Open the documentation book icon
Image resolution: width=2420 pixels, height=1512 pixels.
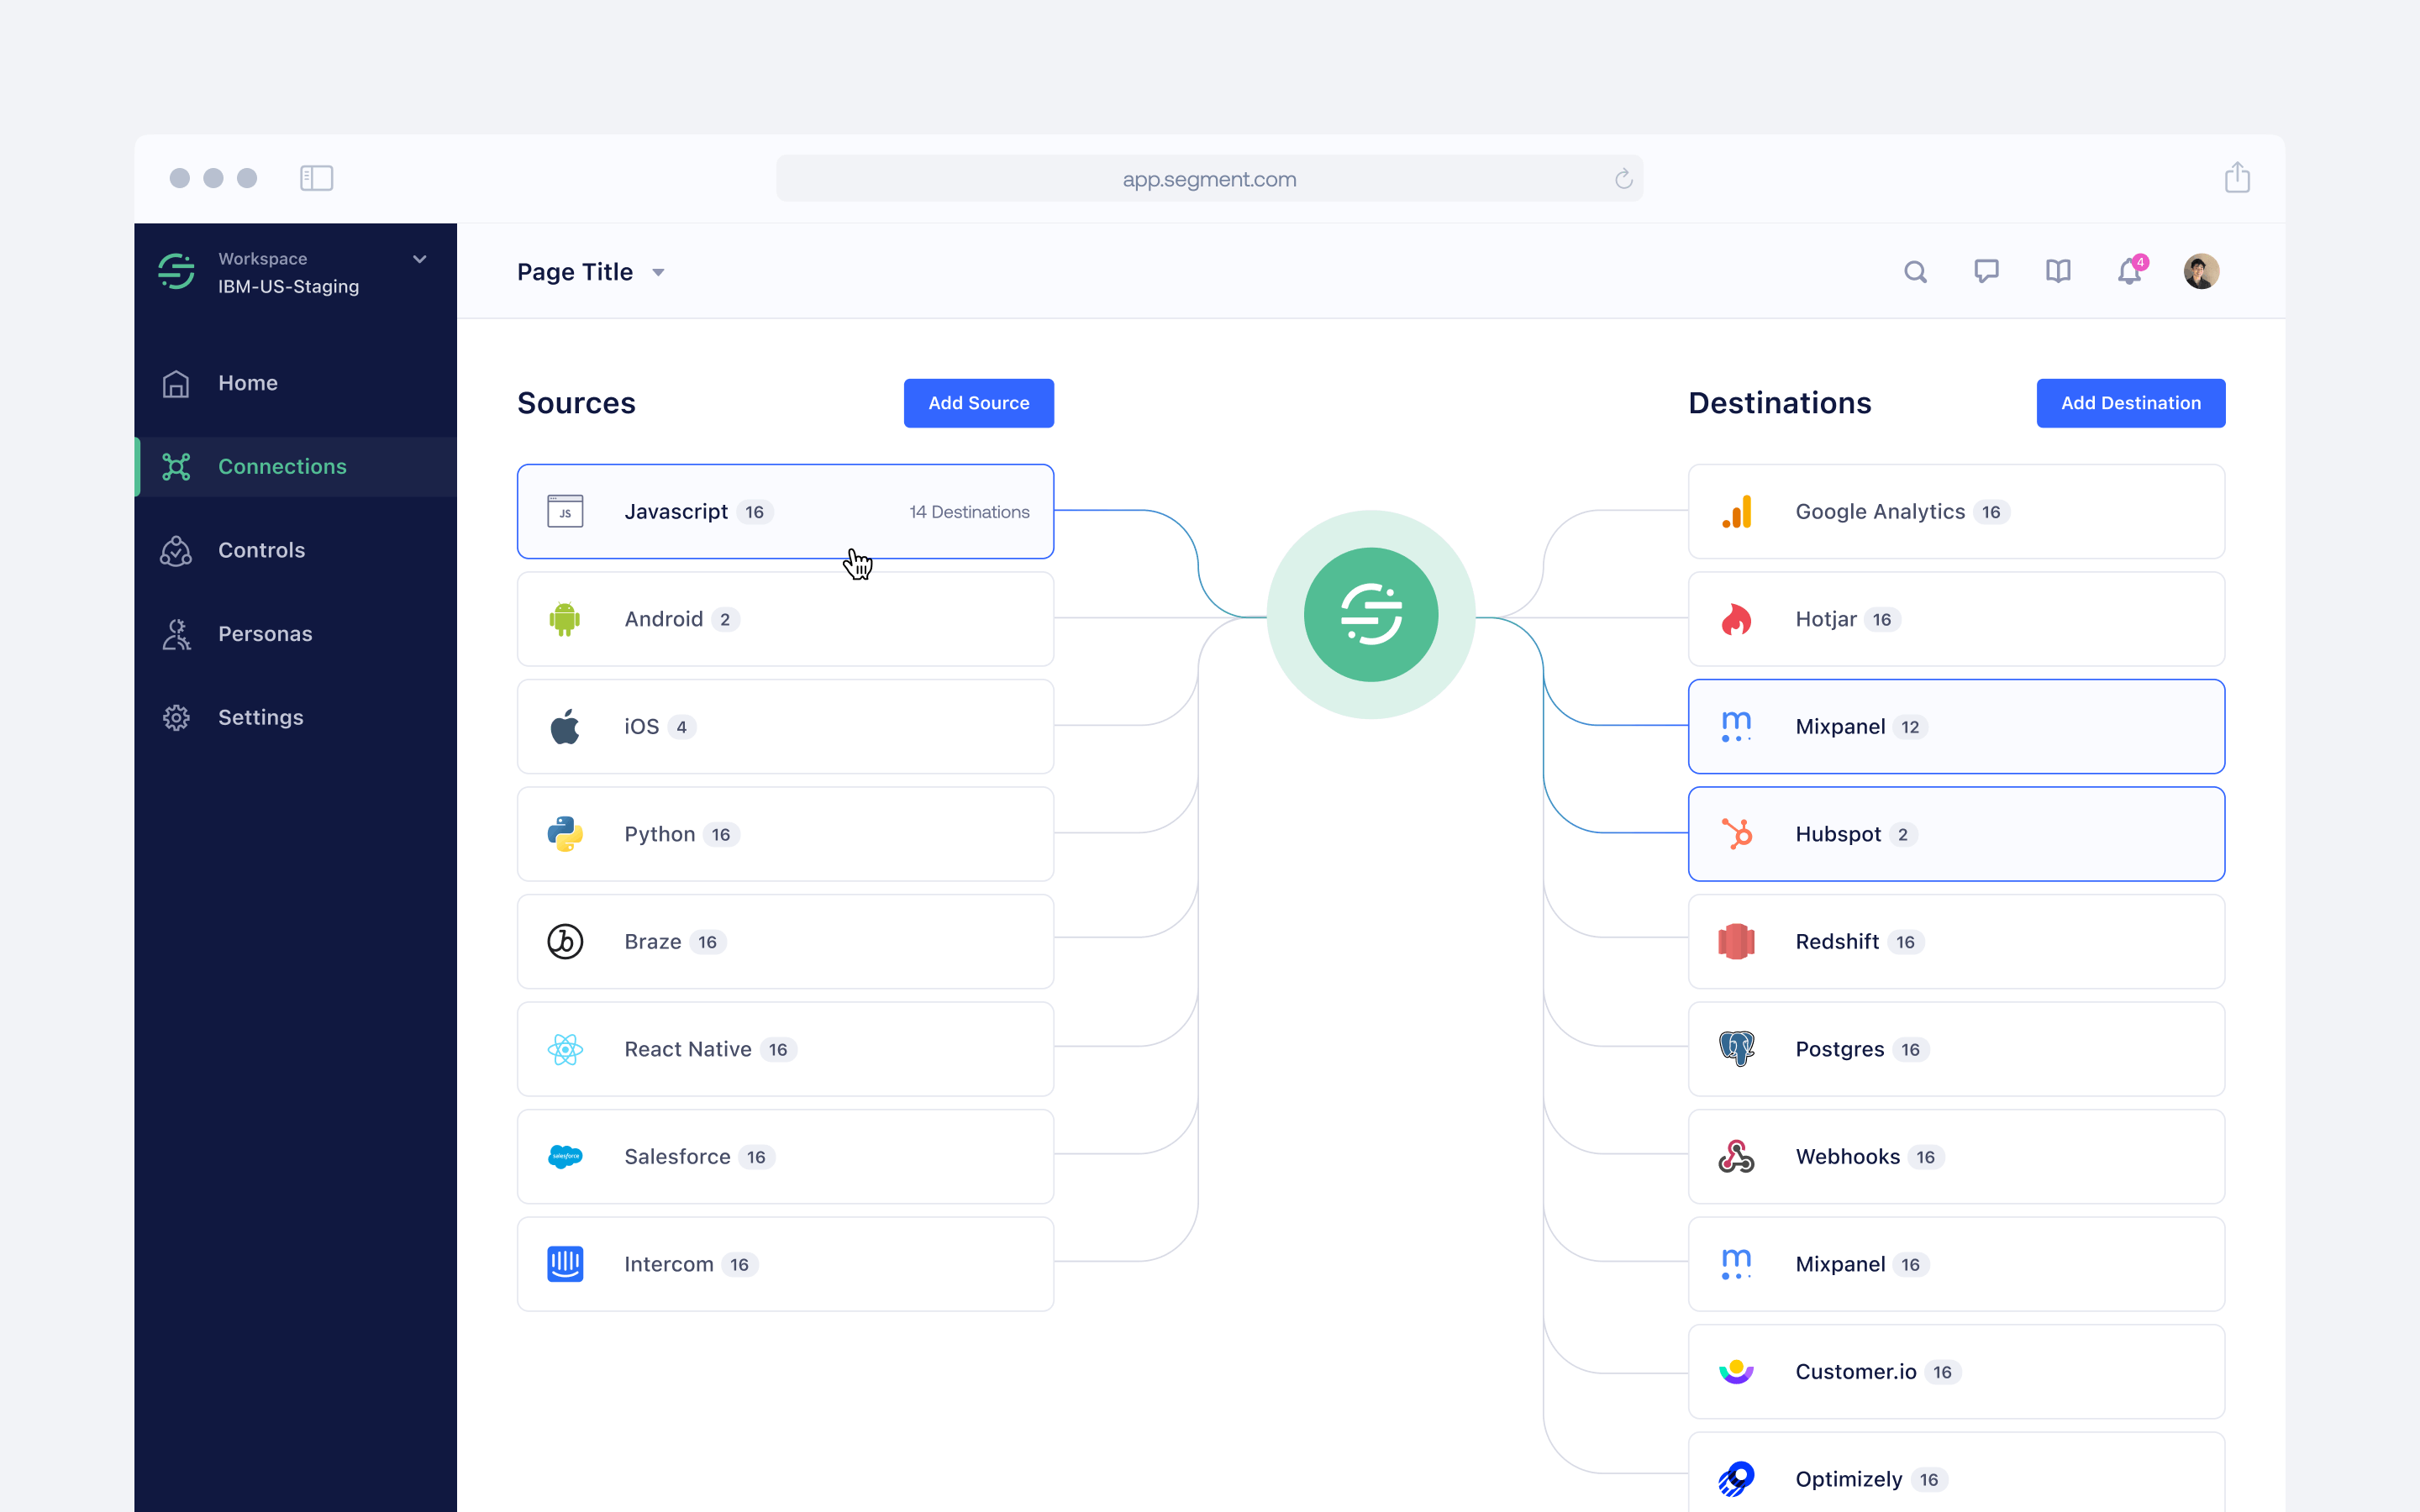click(2058, 271)
